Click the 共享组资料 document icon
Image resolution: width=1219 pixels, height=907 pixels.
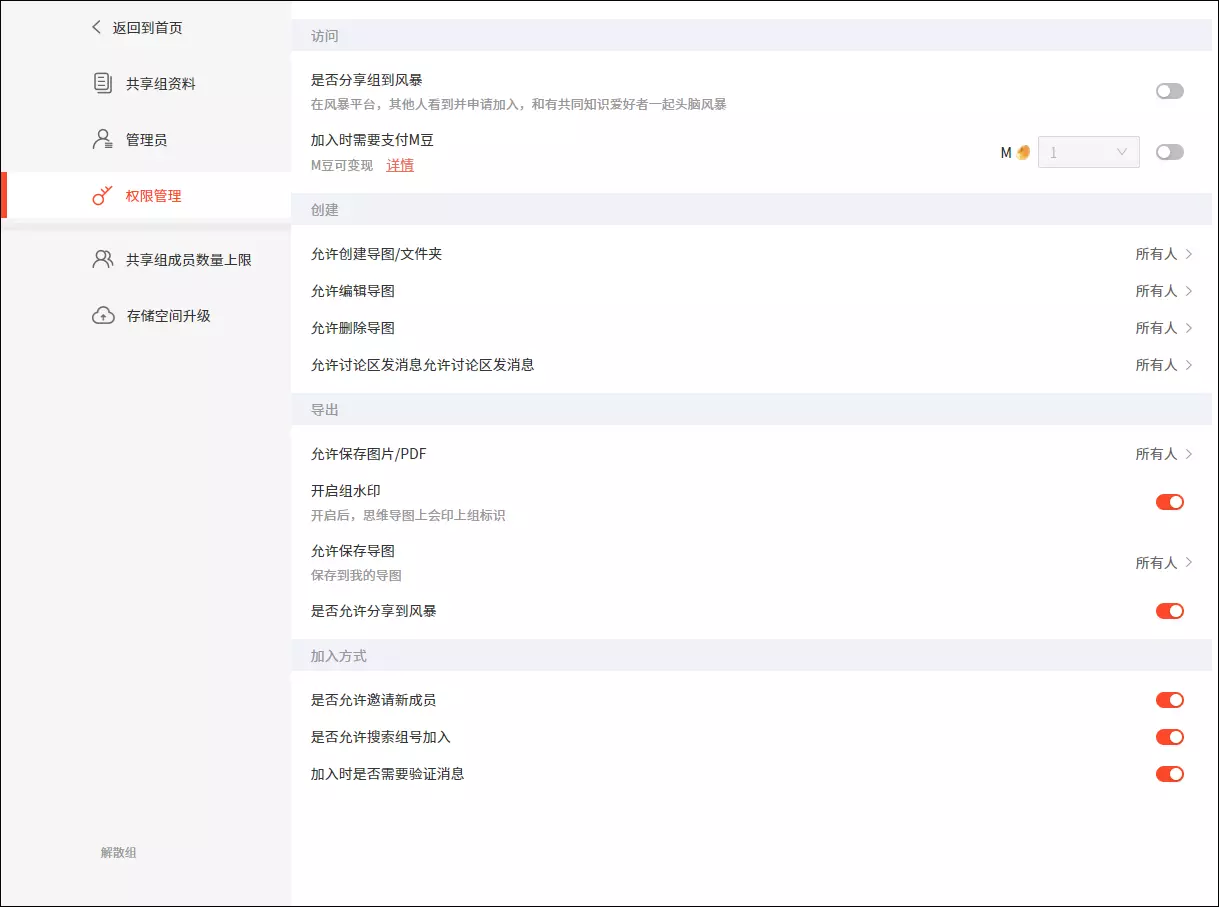click(x=102, y=83)
